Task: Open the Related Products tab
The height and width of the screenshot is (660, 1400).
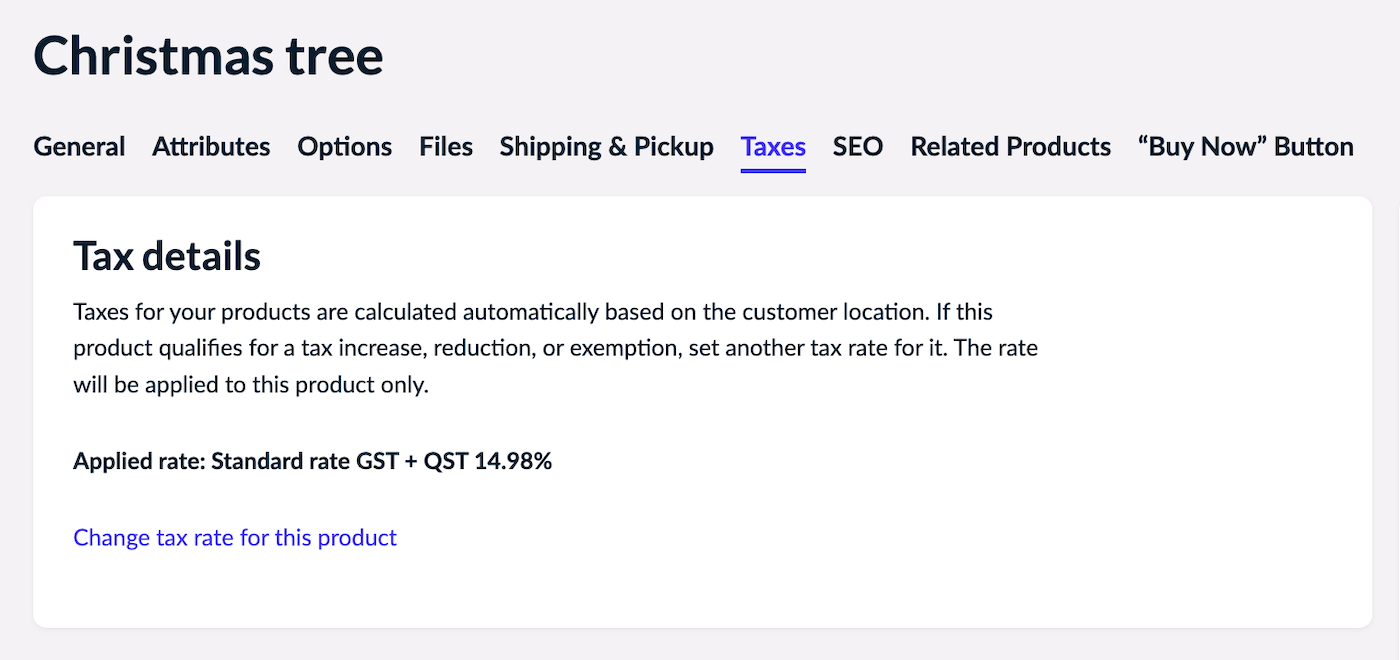Action: (1010, 147)
